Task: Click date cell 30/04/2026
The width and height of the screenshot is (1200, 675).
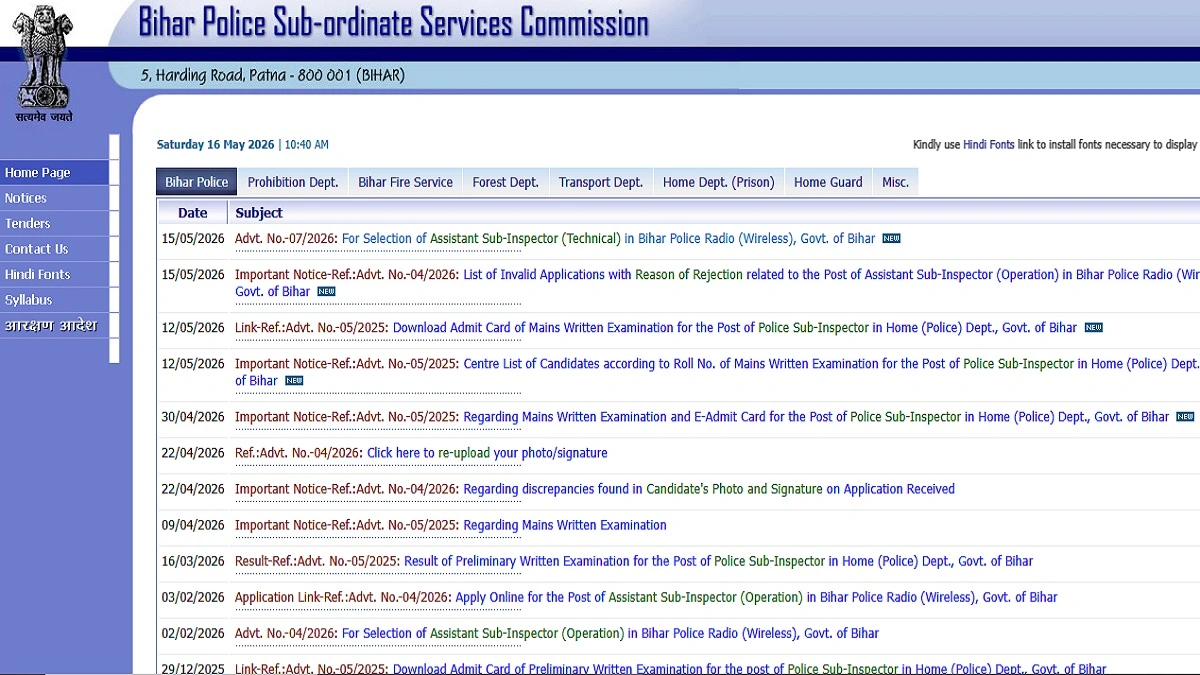Action: 193,417
